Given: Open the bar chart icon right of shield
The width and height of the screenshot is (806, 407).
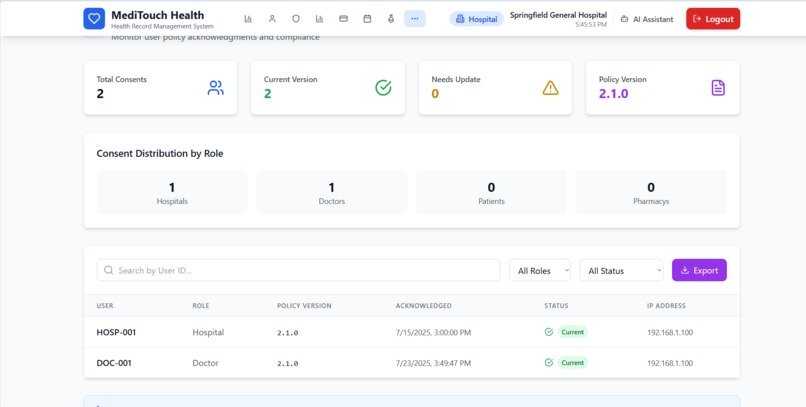Looking at the screenshot, I should click(320, 18).
